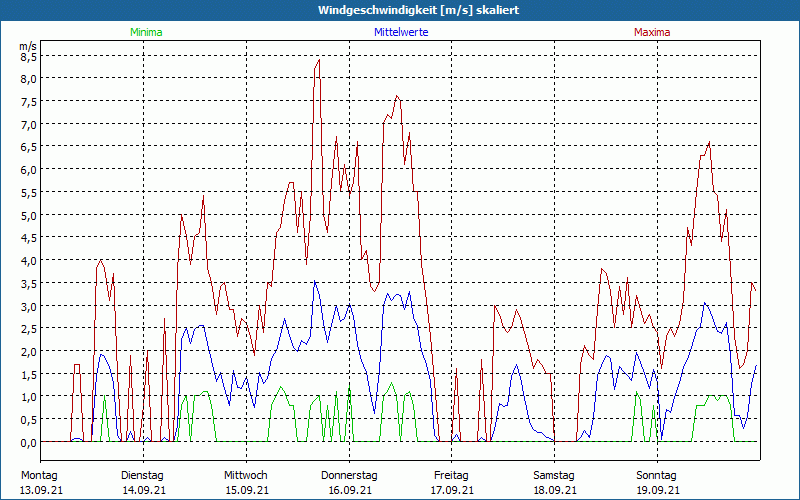Click the 'Mittwoch' day label
800x500 pixels.
(246, 476)
